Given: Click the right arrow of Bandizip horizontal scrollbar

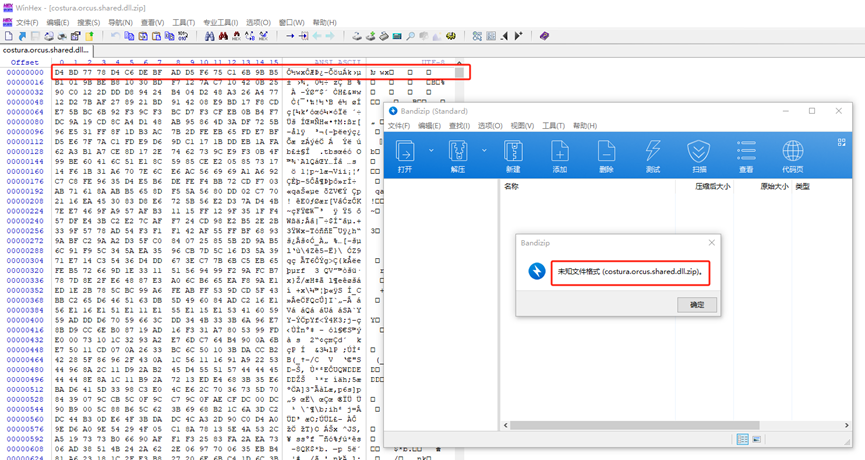Looking at the screenshot, I should tap(846, 425).
